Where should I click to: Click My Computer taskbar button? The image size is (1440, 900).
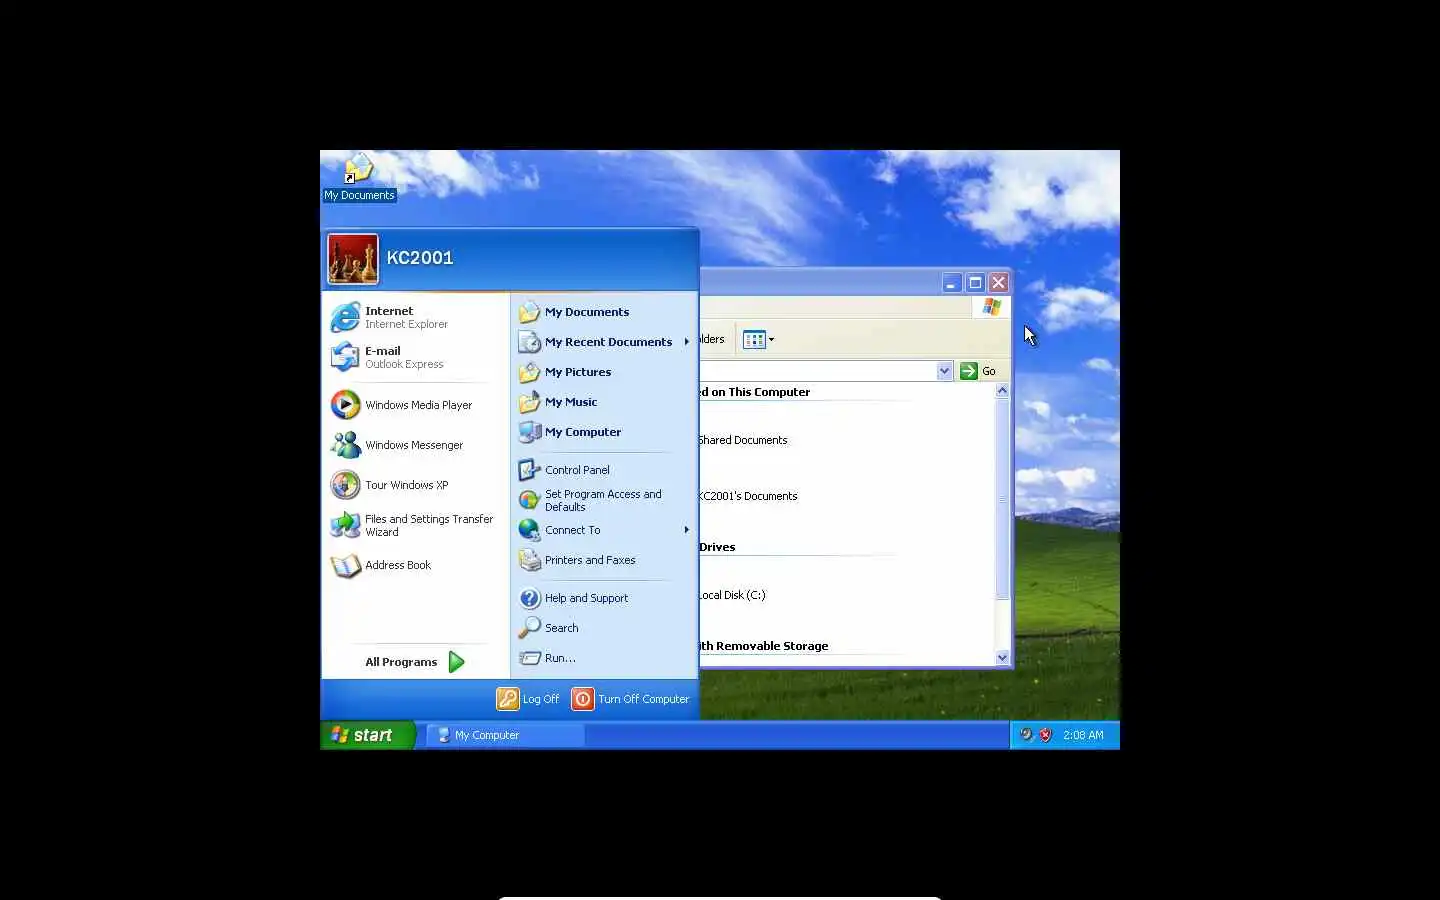505,735
